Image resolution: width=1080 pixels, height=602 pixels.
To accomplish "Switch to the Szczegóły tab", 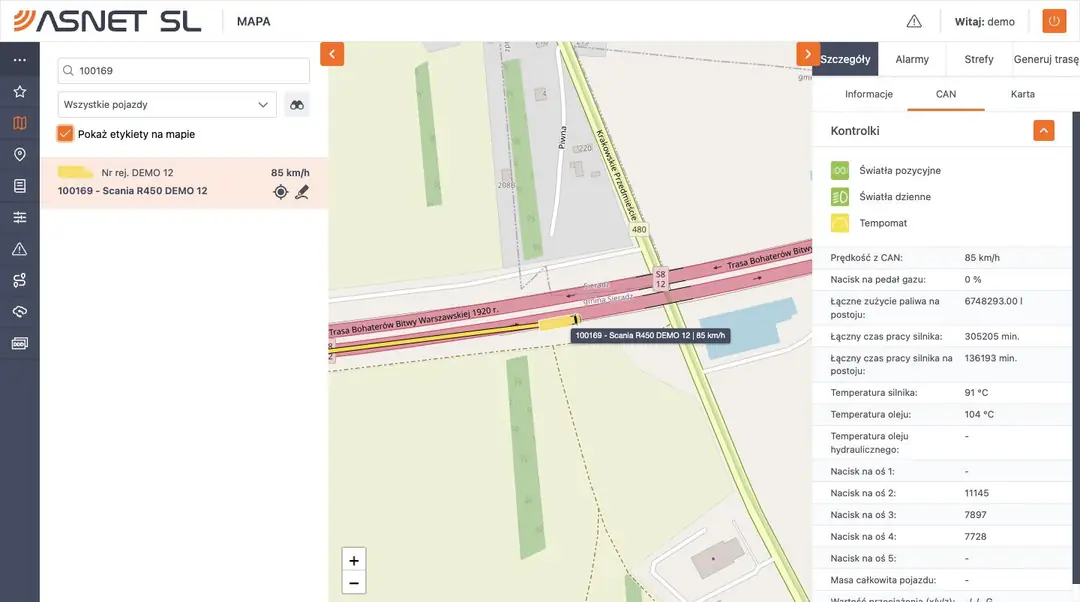I will point(845,59).
